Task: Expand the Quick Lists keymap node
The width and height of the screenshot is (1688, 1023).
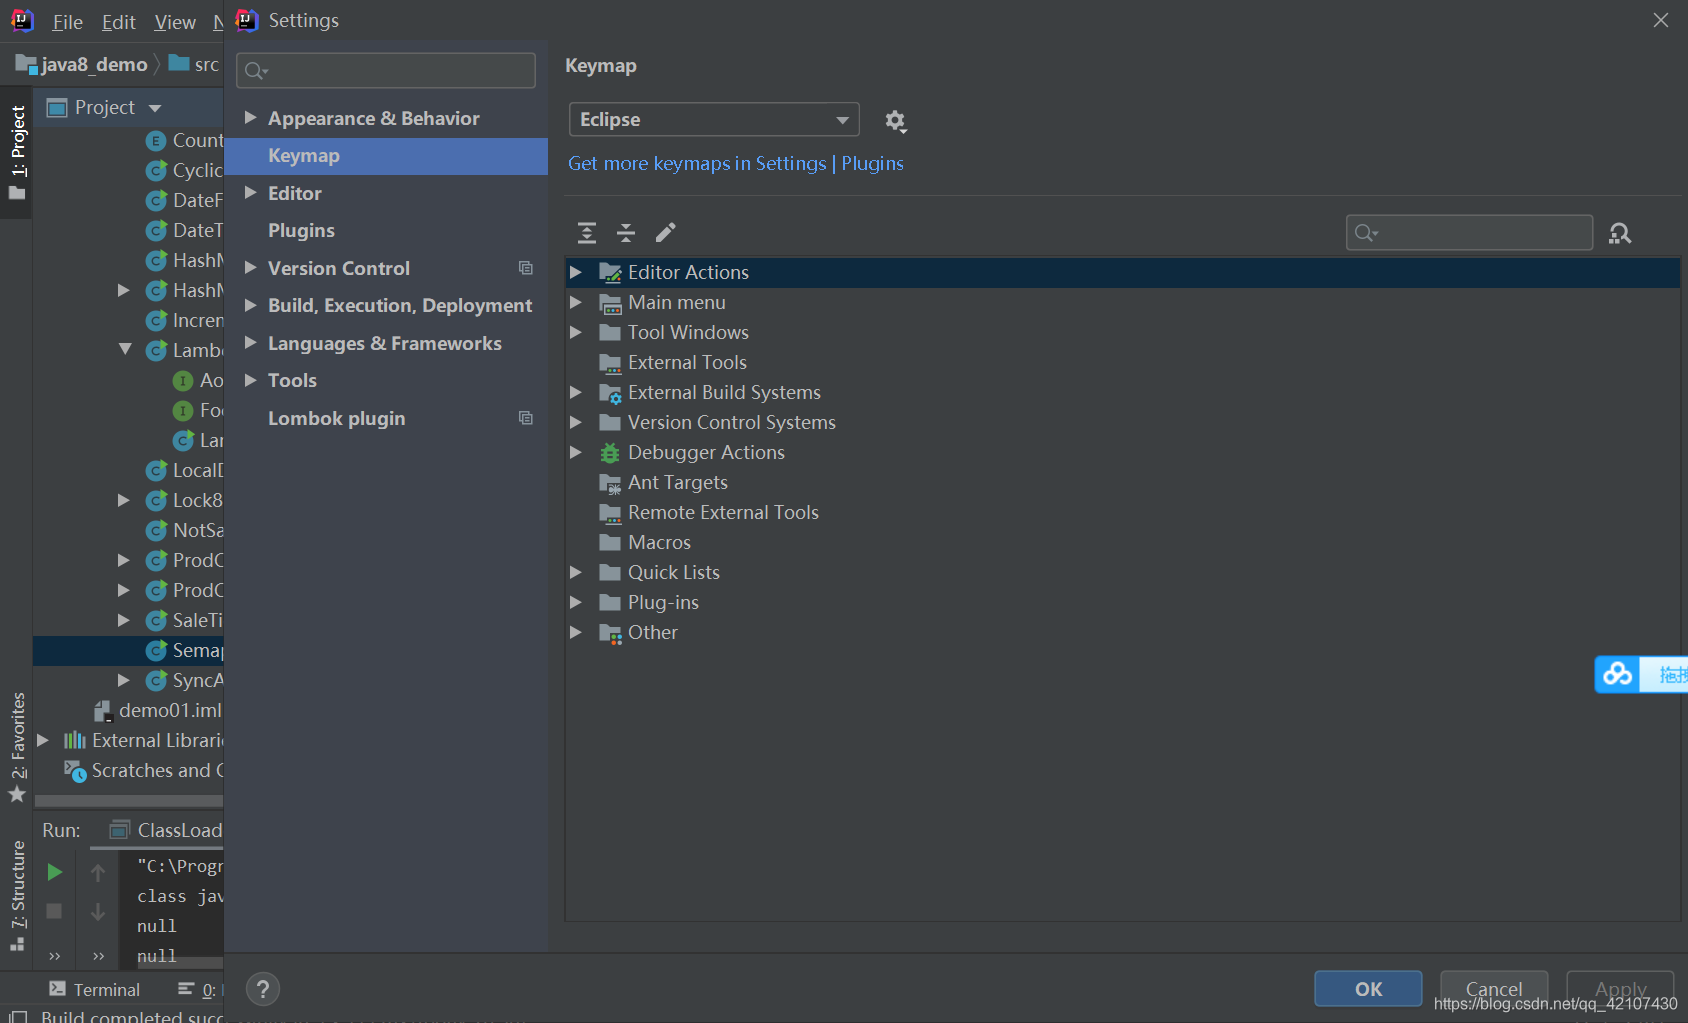Action: click(x=576, y=572)
